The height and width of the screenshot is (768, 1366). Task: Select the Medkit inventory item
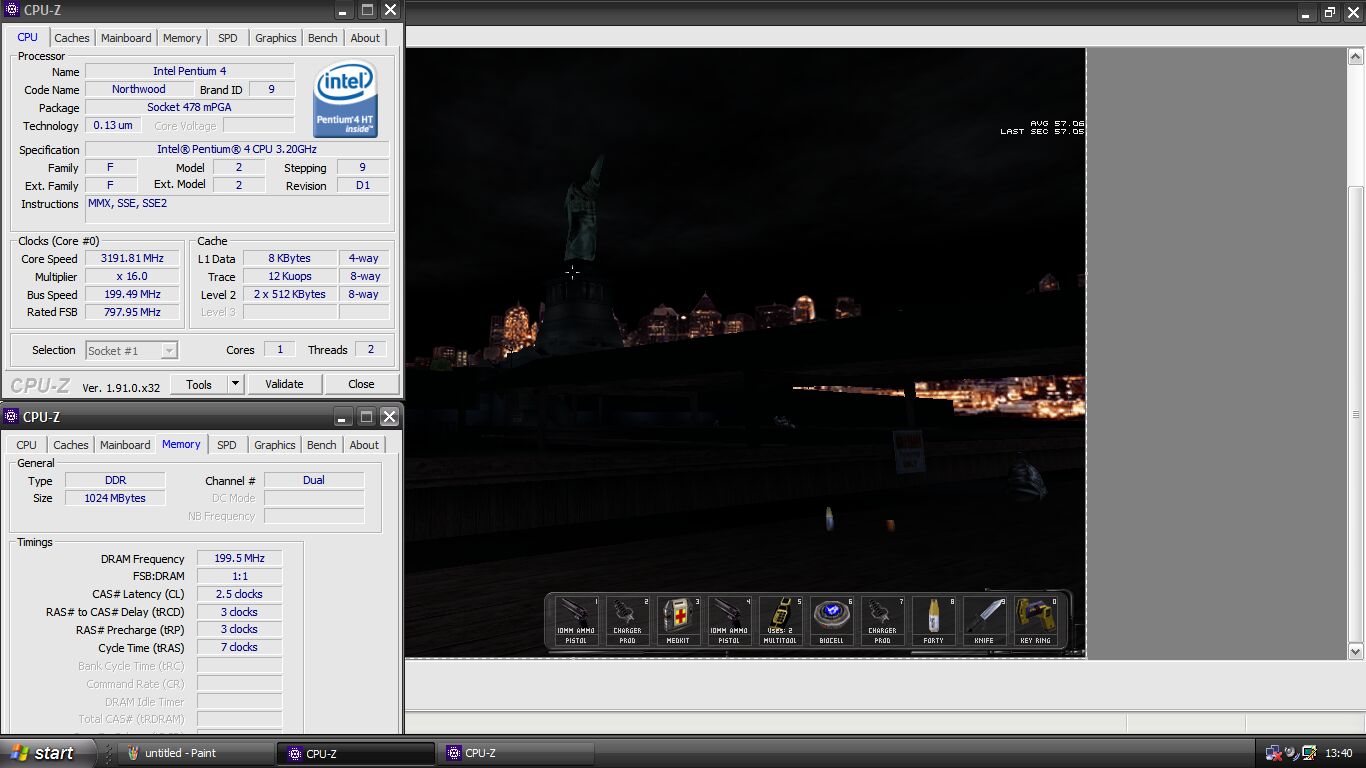pyautogui.click(x=678, y=621)
